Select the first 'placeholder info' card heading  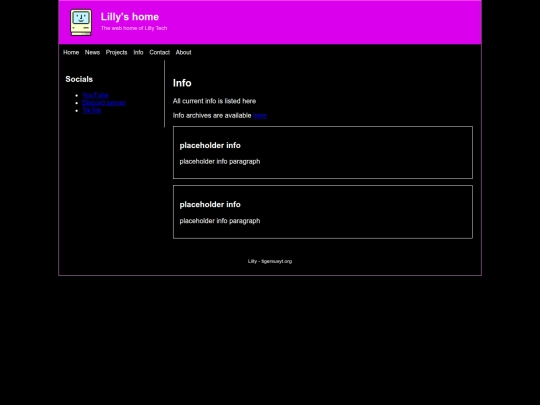[210, 145]
